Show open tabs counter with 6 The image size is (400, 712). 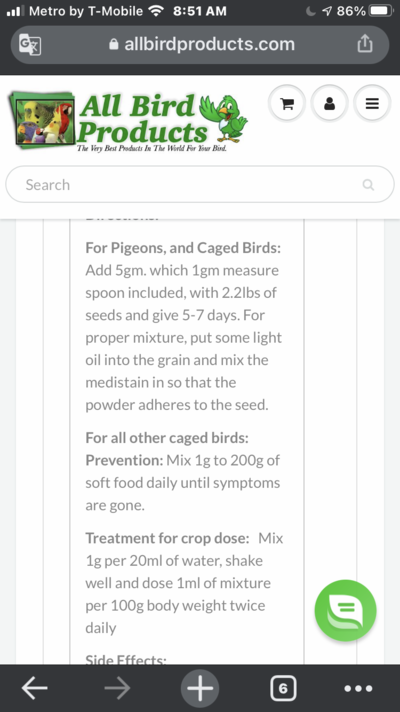point(283,688)
